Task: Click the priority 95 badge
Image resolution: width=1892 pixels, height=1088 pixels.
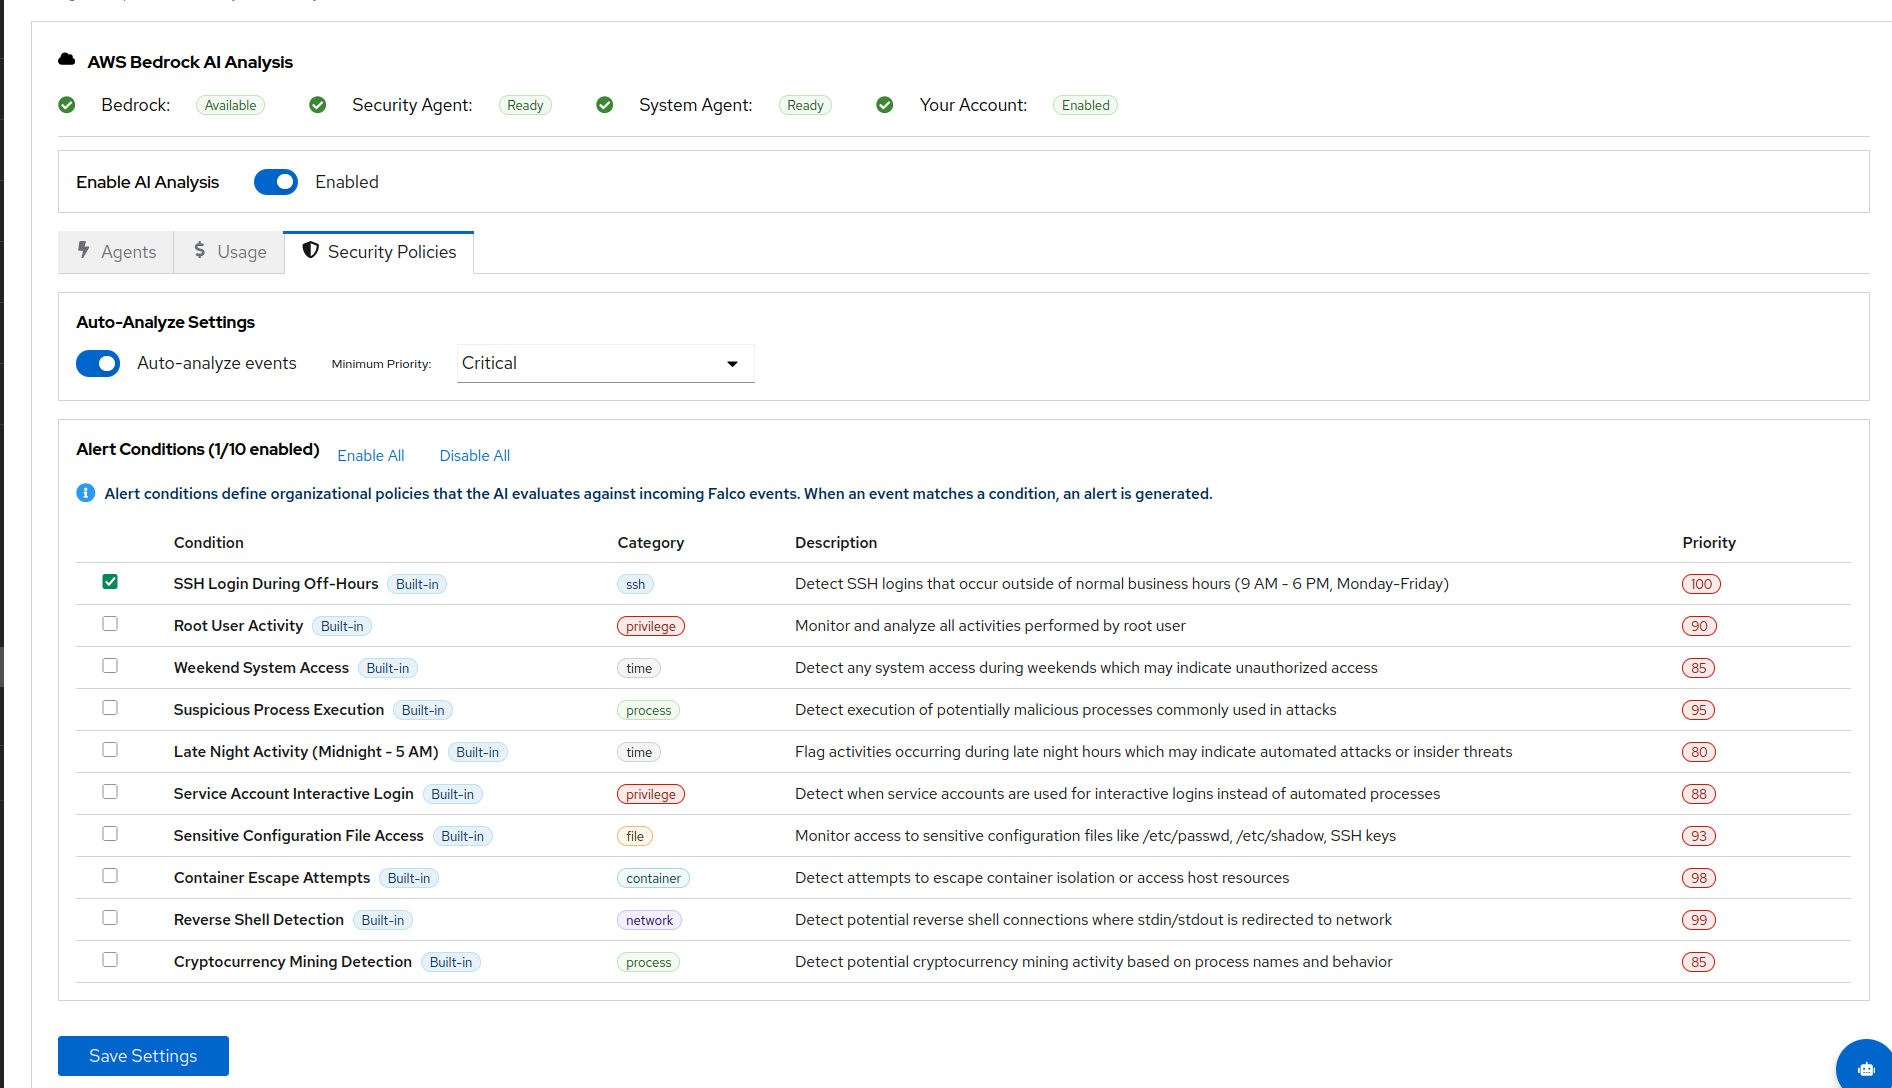Action: point(1699,710)
